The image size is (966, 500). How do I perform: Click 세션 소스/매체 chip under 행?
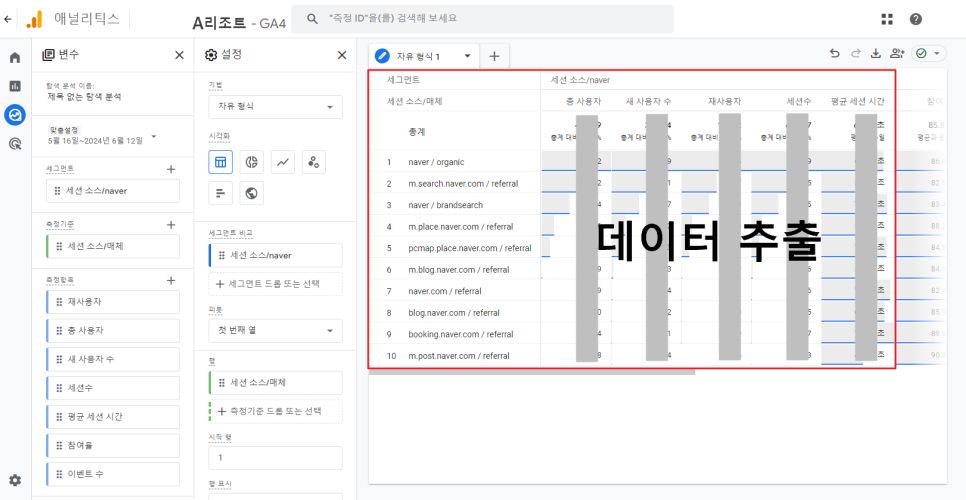(275, 382)
